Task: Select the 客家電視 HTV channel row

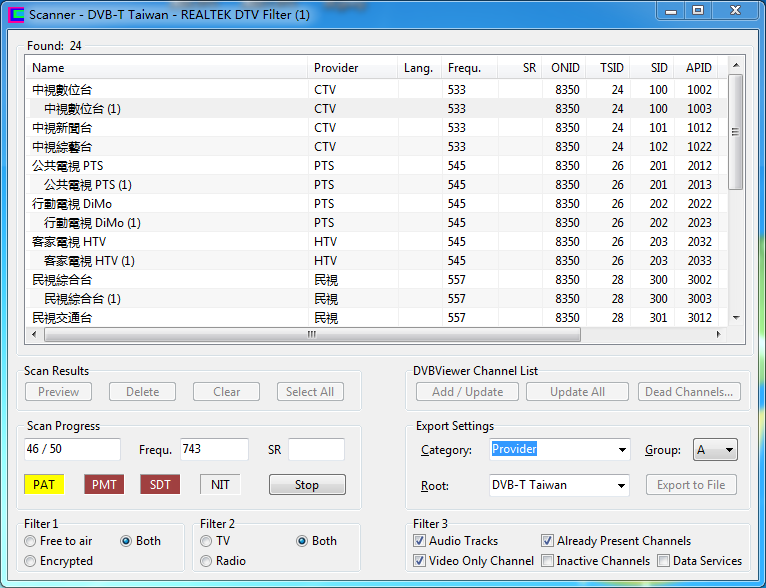Action: tap(376, 242)
